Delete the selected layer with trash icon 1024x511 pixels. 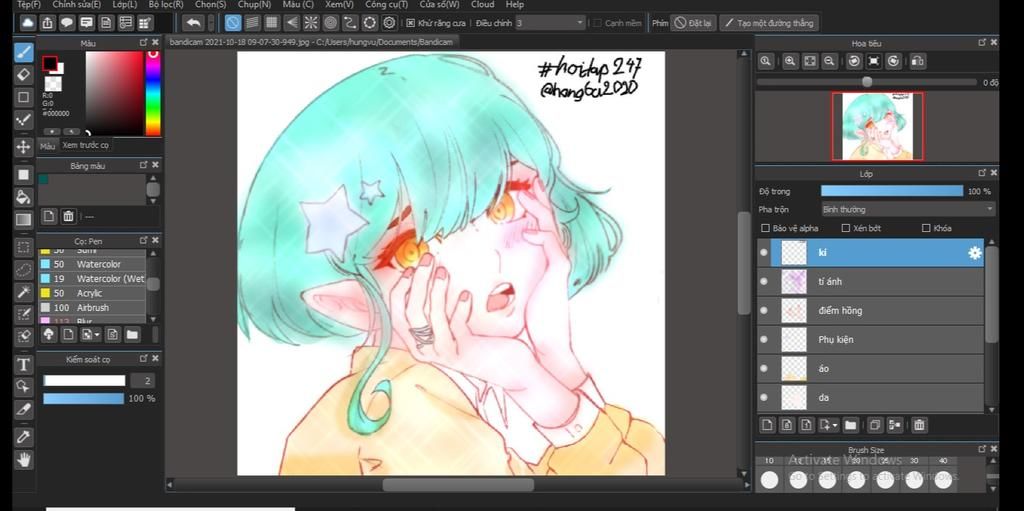point(919,425)
